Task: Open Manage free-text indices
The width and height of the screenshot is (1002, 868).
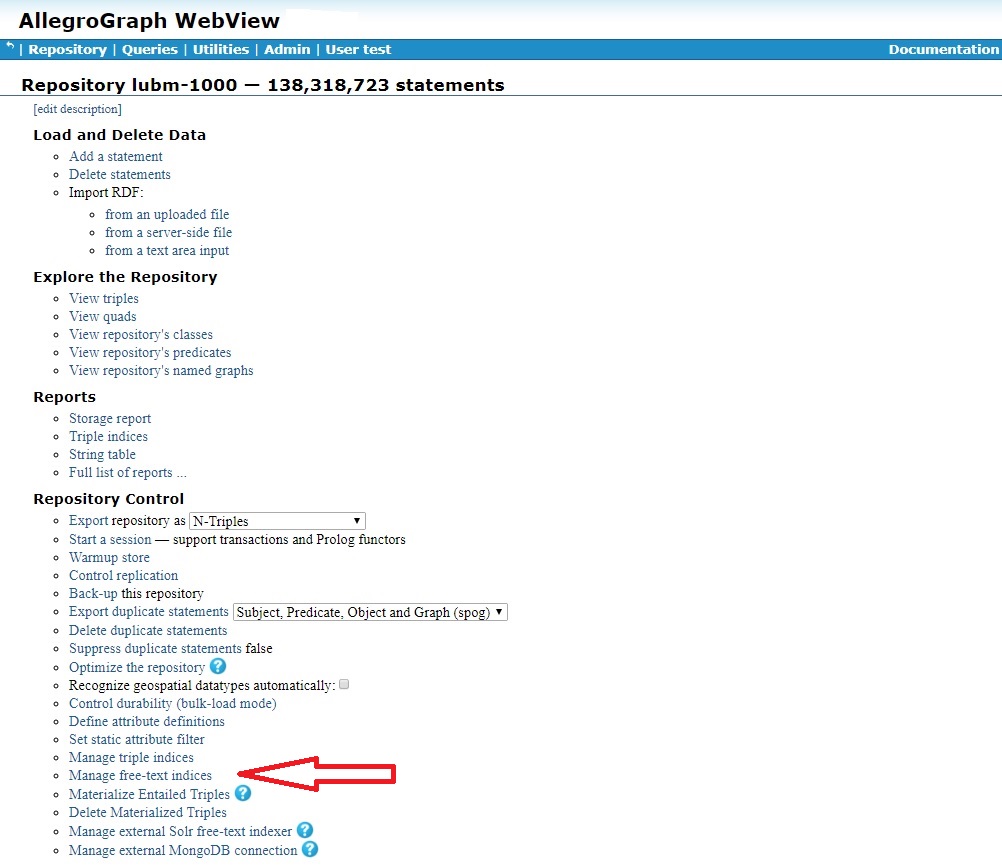Action: (140, 775)
